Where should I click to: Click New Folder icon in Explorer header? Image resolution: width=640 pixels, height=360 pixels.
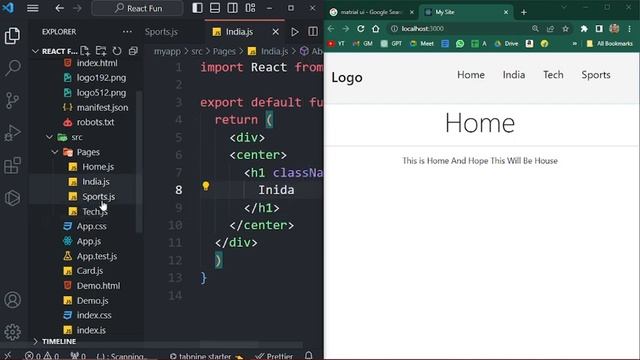point(101,51)
